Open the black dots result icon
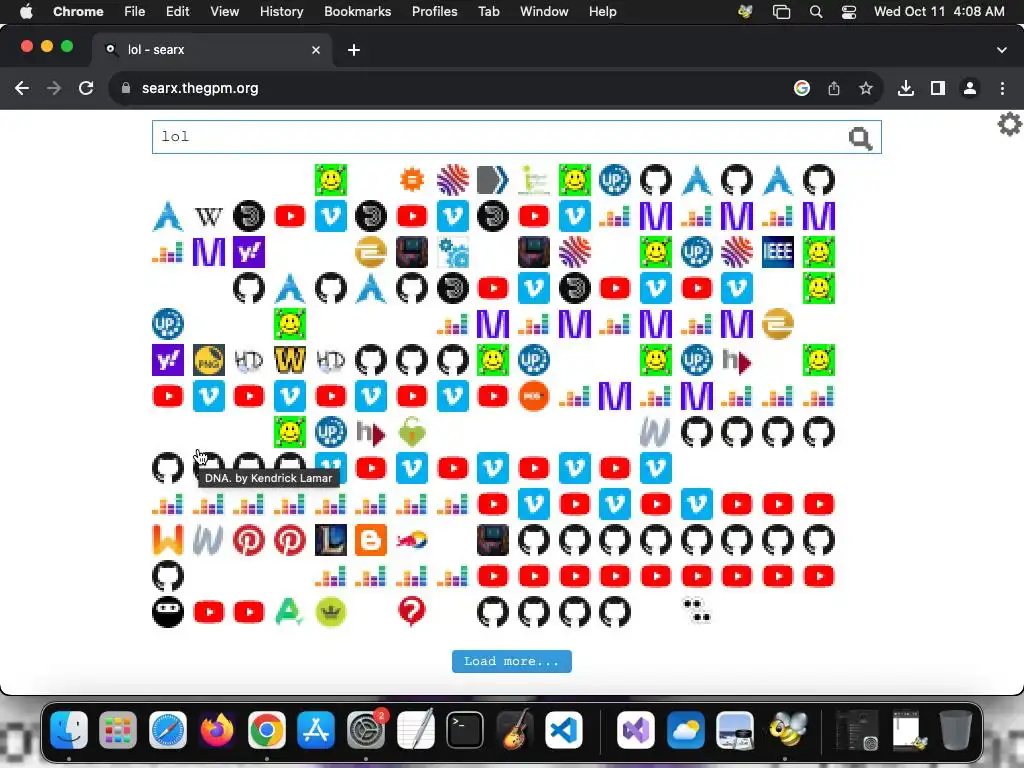Screen dimensions: 1024x768 click(x=696, y=612)
